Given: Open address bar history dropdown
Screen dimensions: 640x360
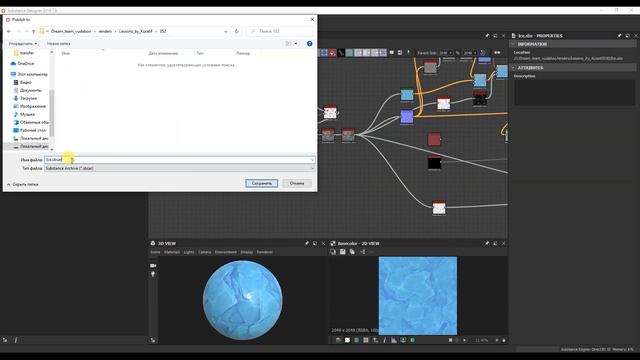Looking at the screenshot, I should 225,31.
